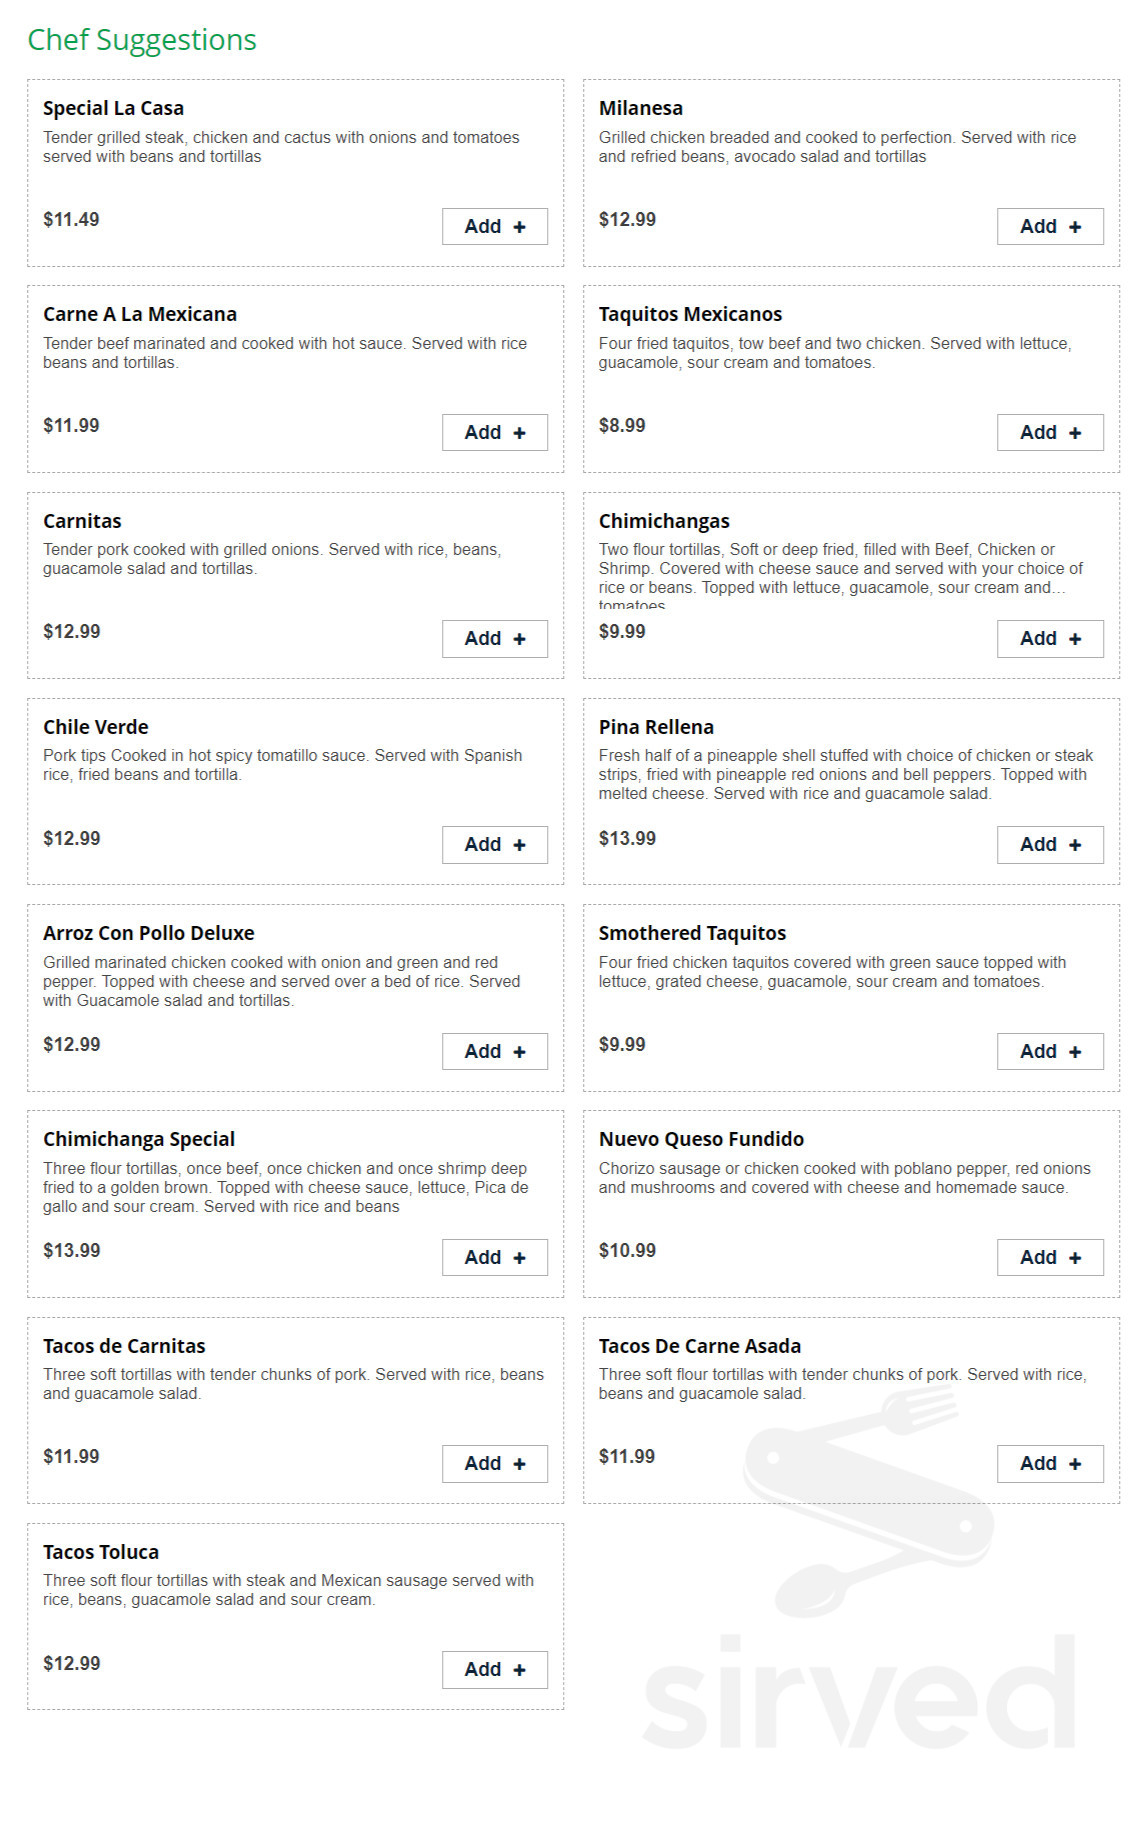1136x1840 pixels.
Task: Click the Chef Suggestions heading
Action: click(x=142, y=40)
